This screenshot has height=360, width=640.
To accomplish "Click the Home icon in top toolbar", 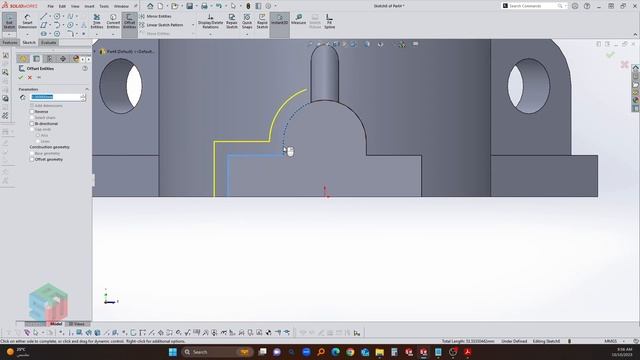I will [x=150, y=6].
